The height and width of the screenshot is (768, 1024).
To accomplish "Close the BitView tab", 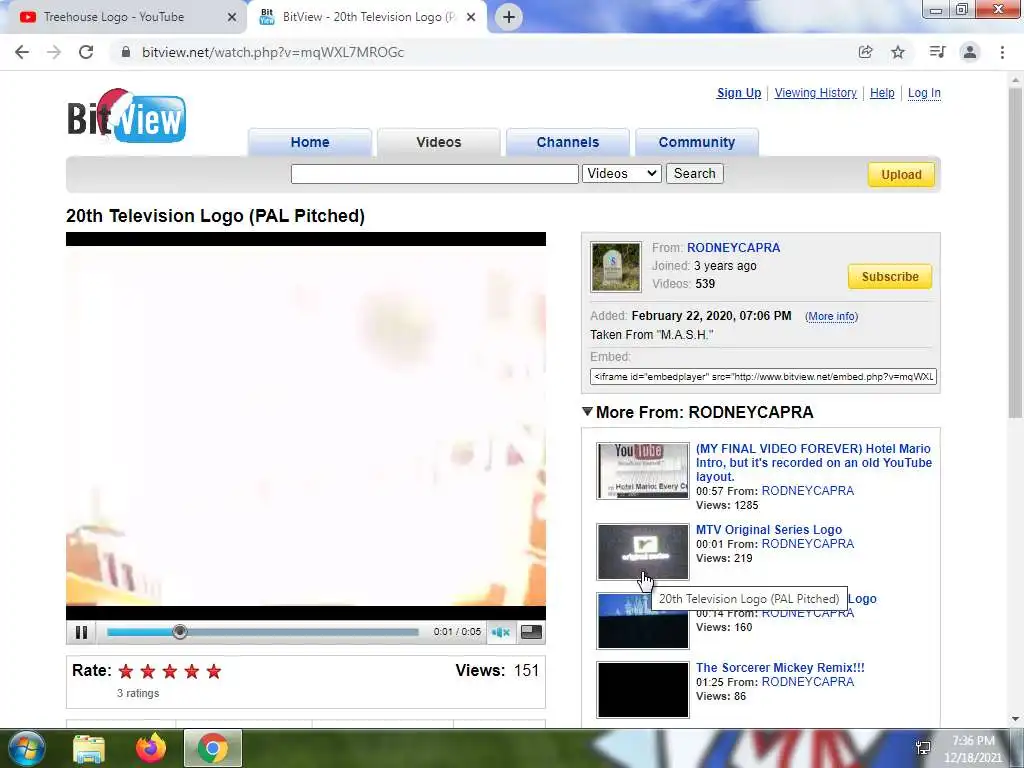I will [x=471, y=17].
